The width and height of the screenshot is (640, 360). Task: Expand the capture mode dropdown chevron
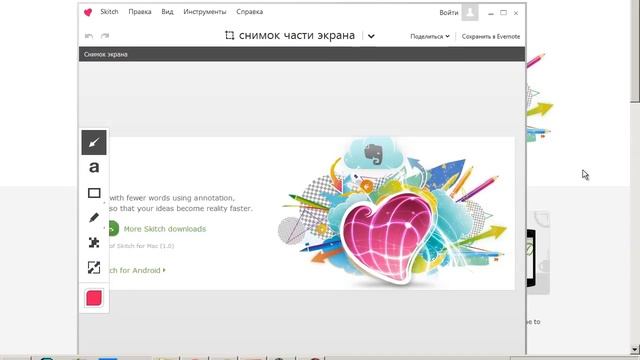click(371, 36)
